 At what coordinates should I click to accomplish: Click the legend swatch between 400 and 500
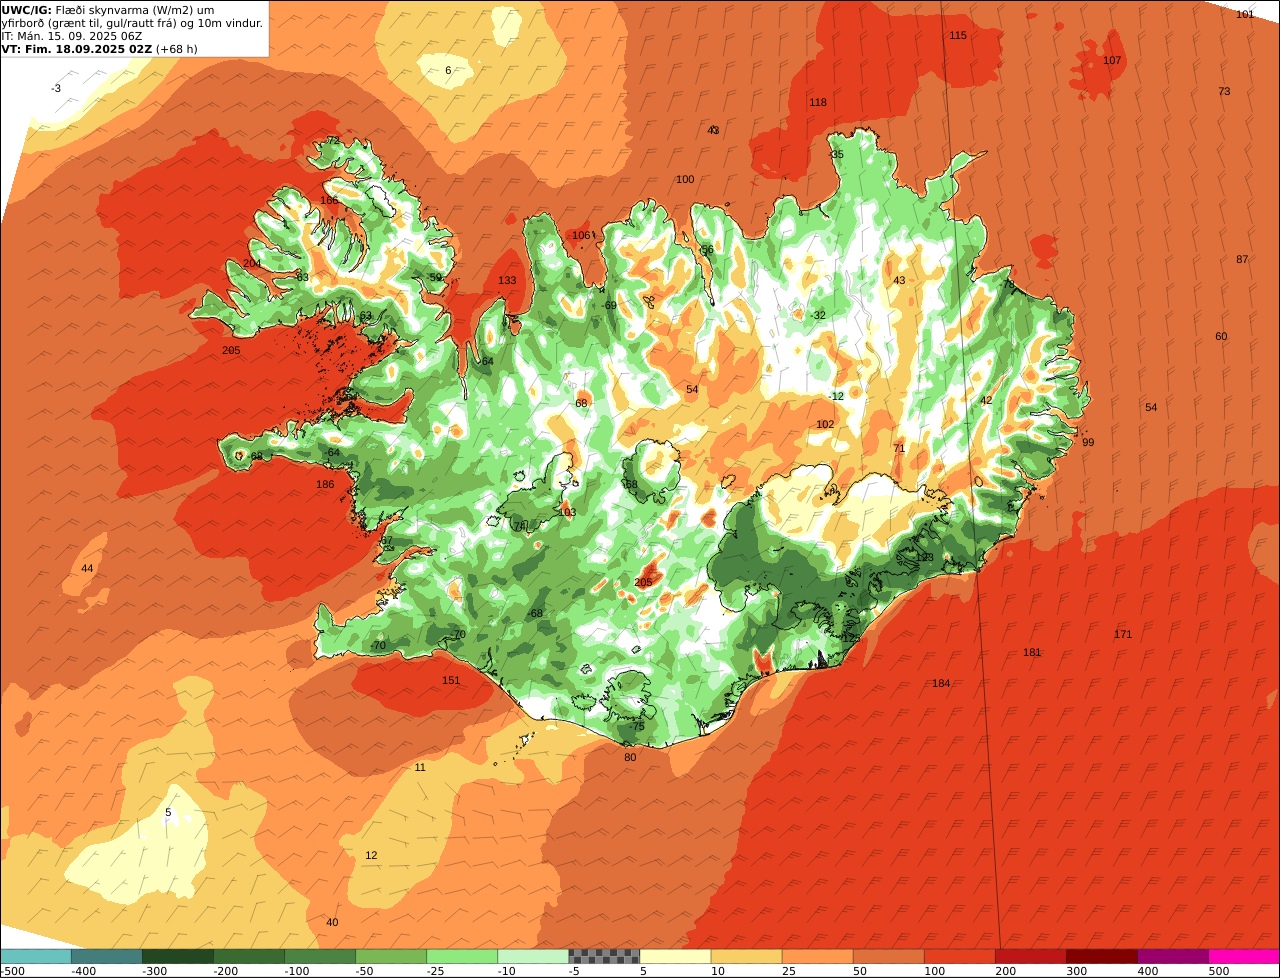[x=1172, y=956]
